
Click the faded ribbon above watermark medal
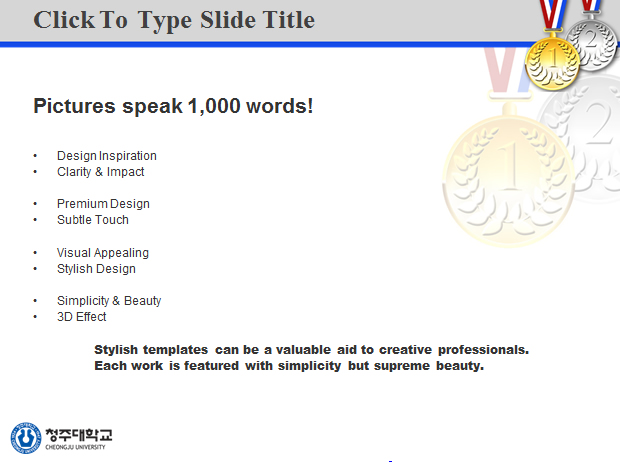[508, 71]
